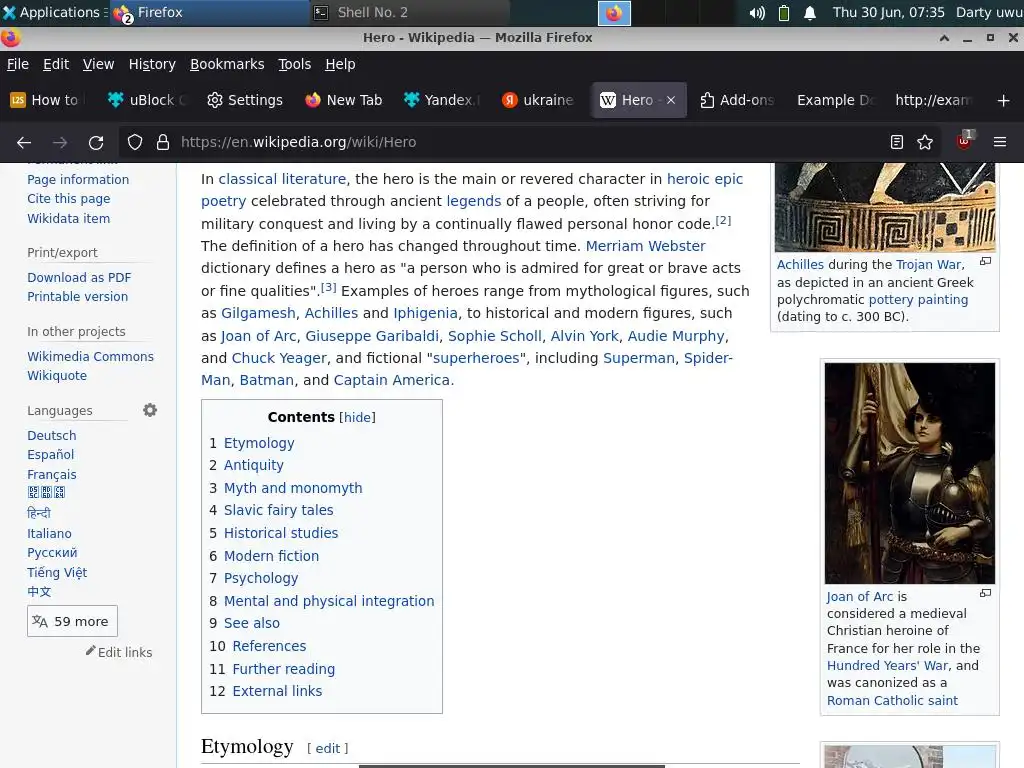Open the Русский language version
This screenshot has height=768, width=1024.
pos(52,552)
